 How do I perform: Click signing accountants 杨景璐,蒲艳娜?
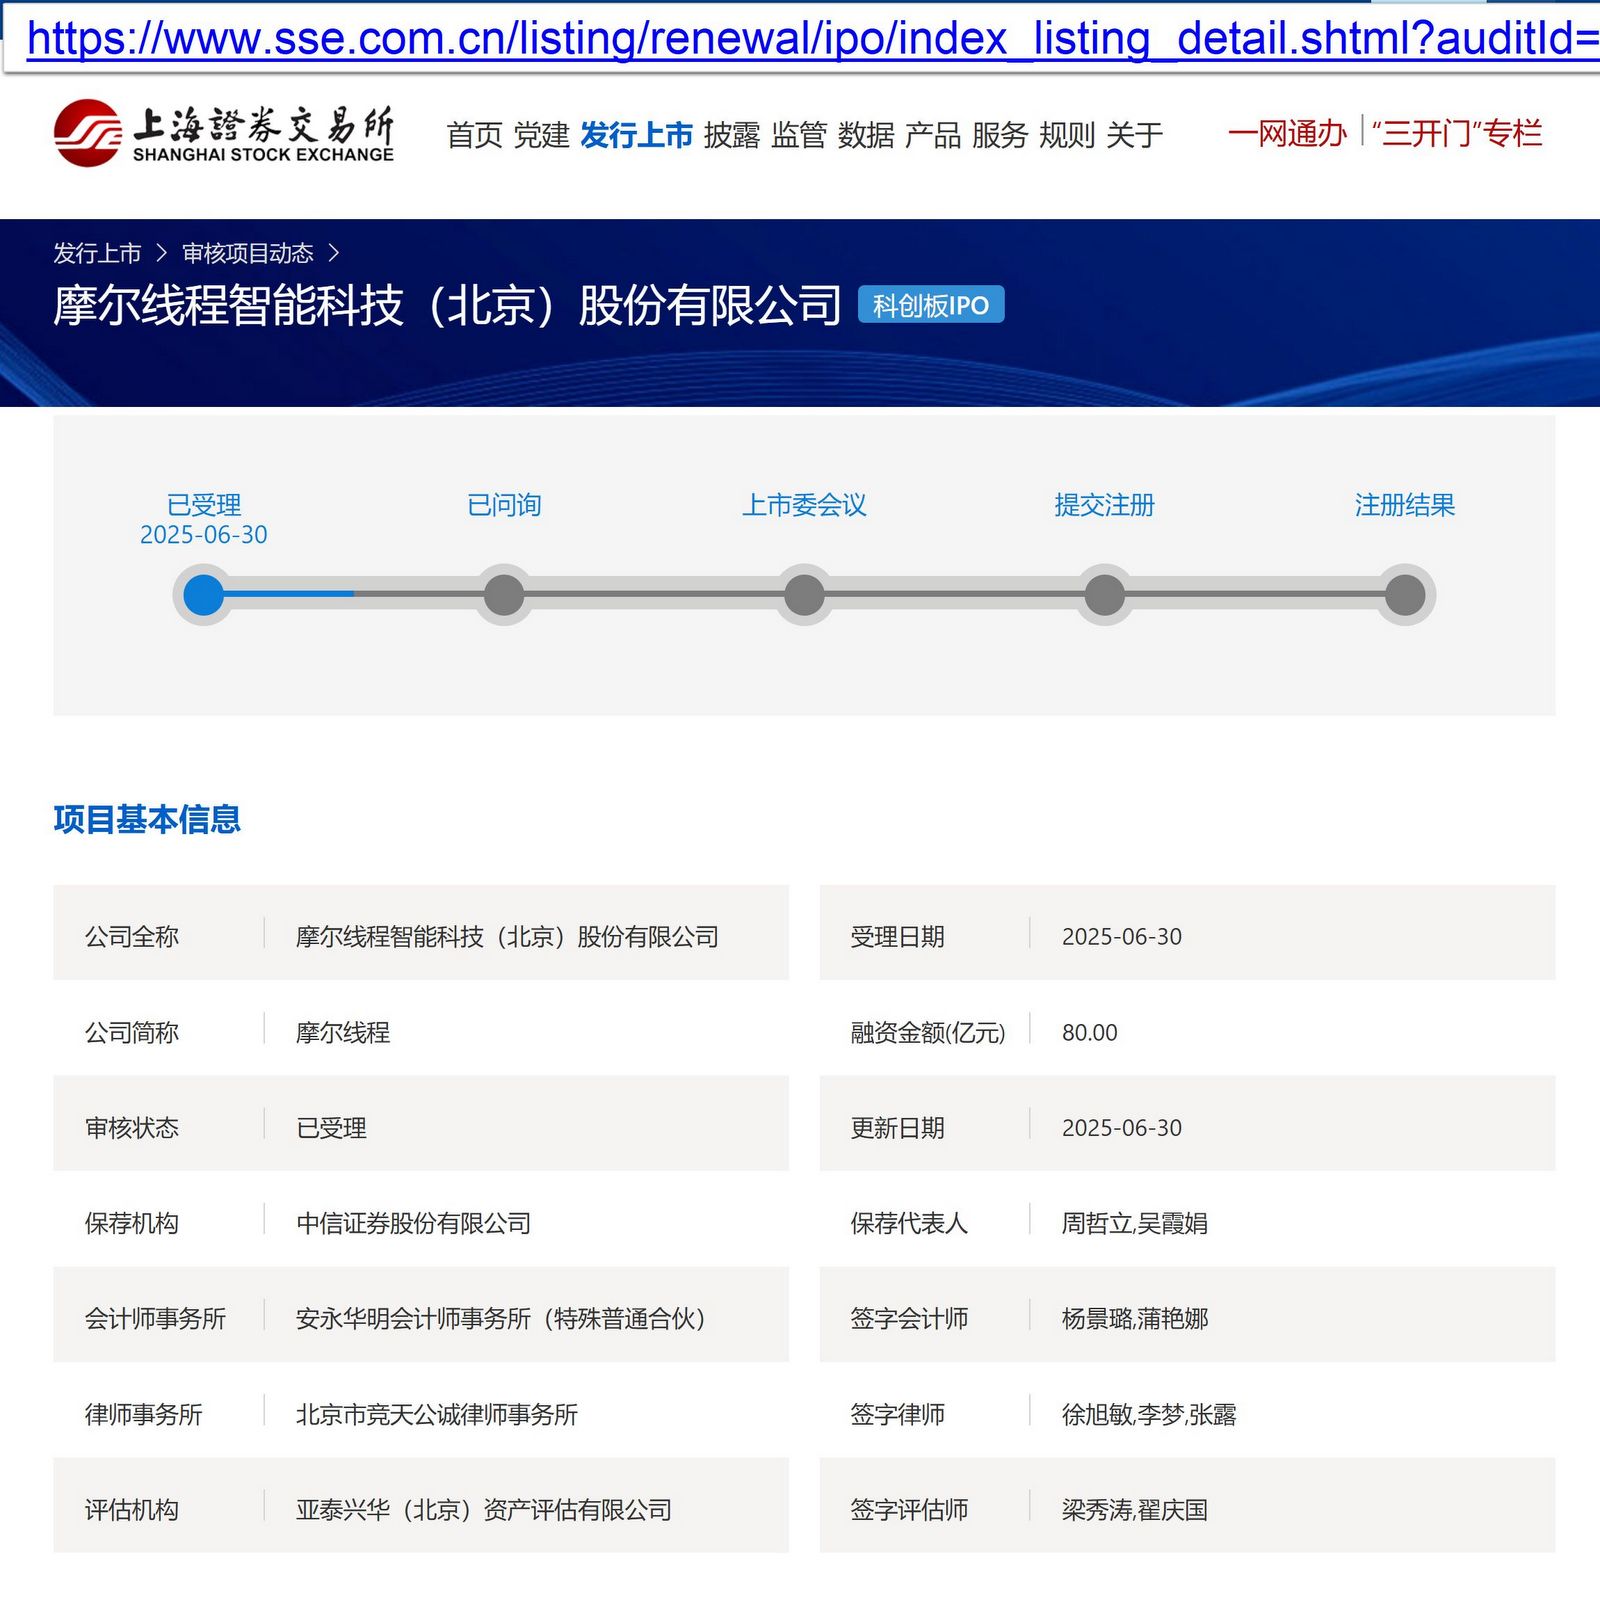[x=1134, y=1319]
